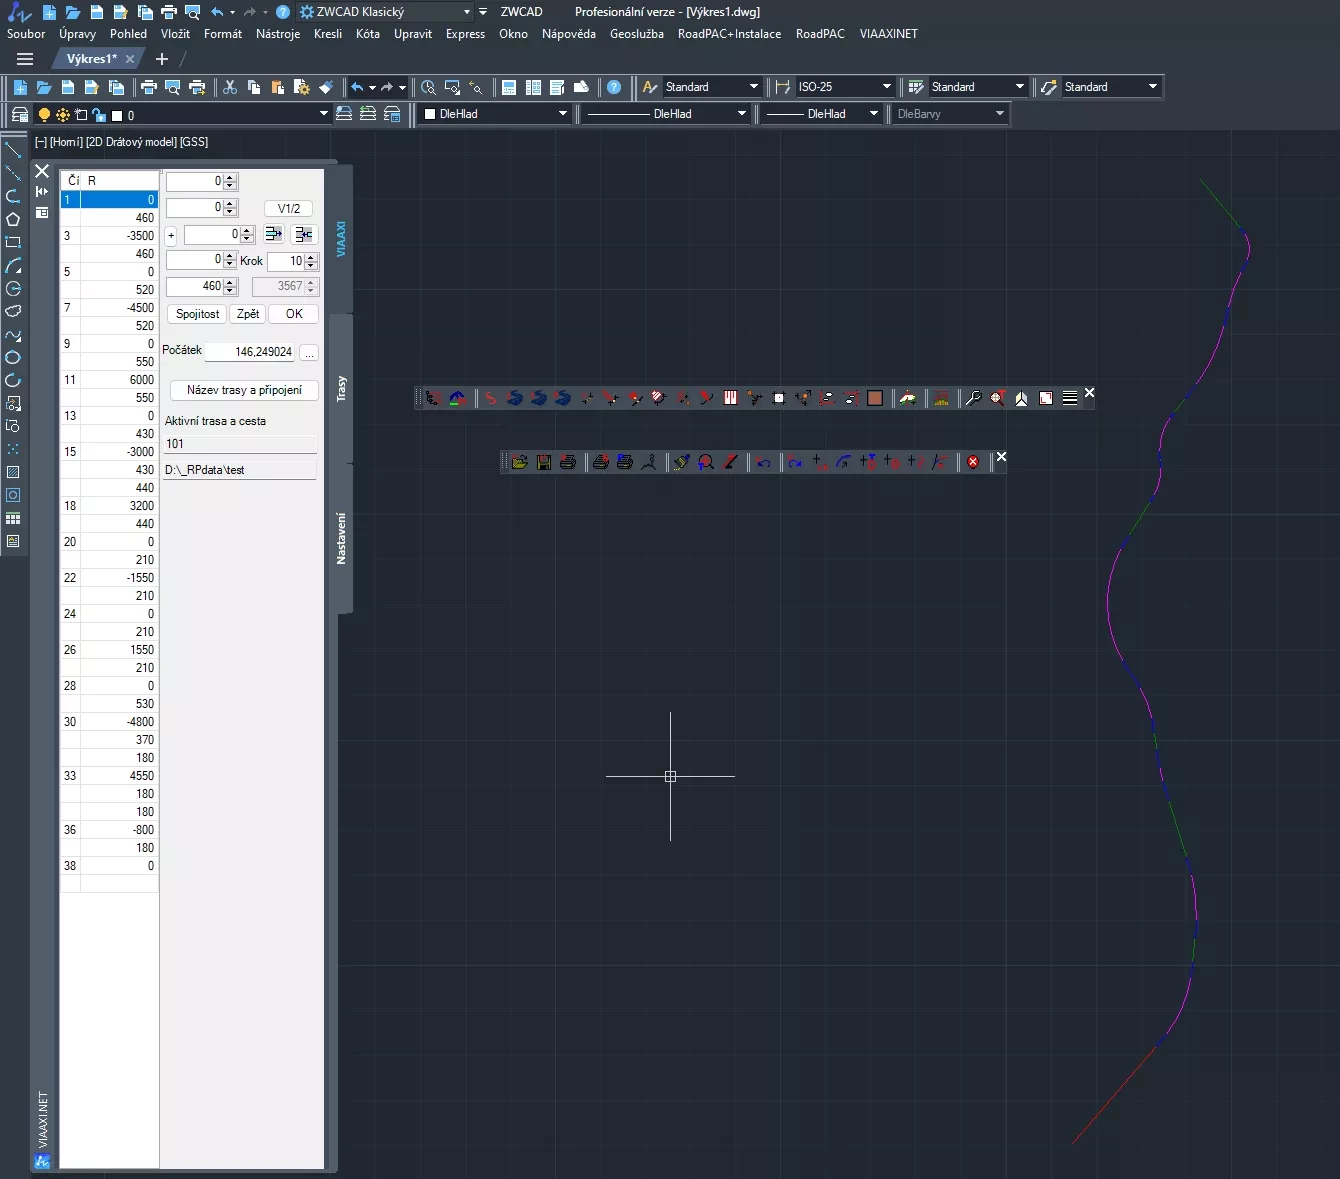Click the red cancel icon in lower floating toolbar
The height and width of the screenshot is (1179, 1340).
point(973,462)
